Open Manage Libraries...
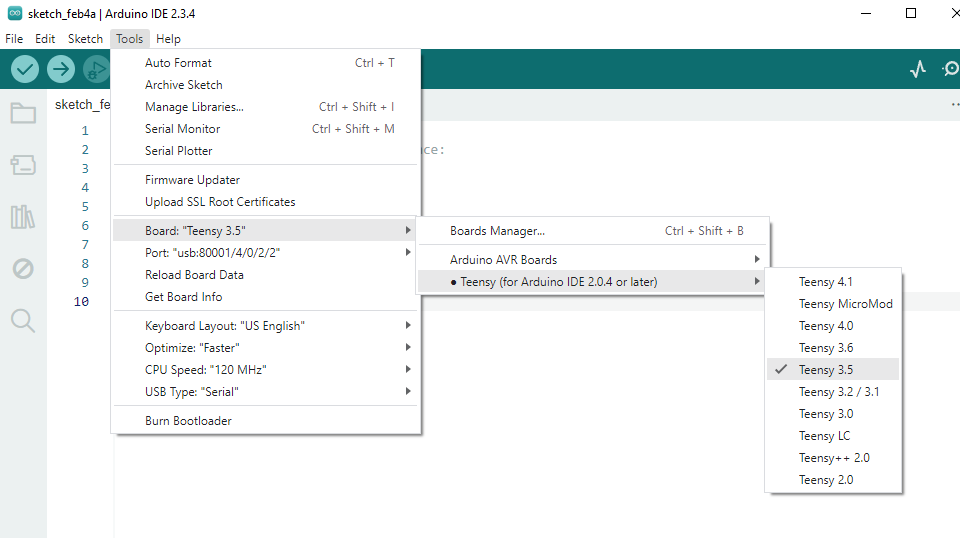 tap(267, 107)
